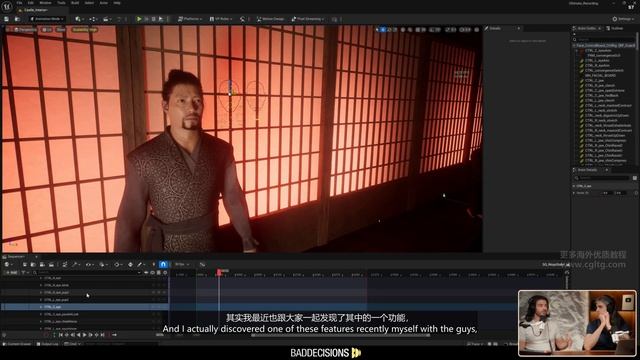
Task: Open the Build menu
Action: pos(75,3)
